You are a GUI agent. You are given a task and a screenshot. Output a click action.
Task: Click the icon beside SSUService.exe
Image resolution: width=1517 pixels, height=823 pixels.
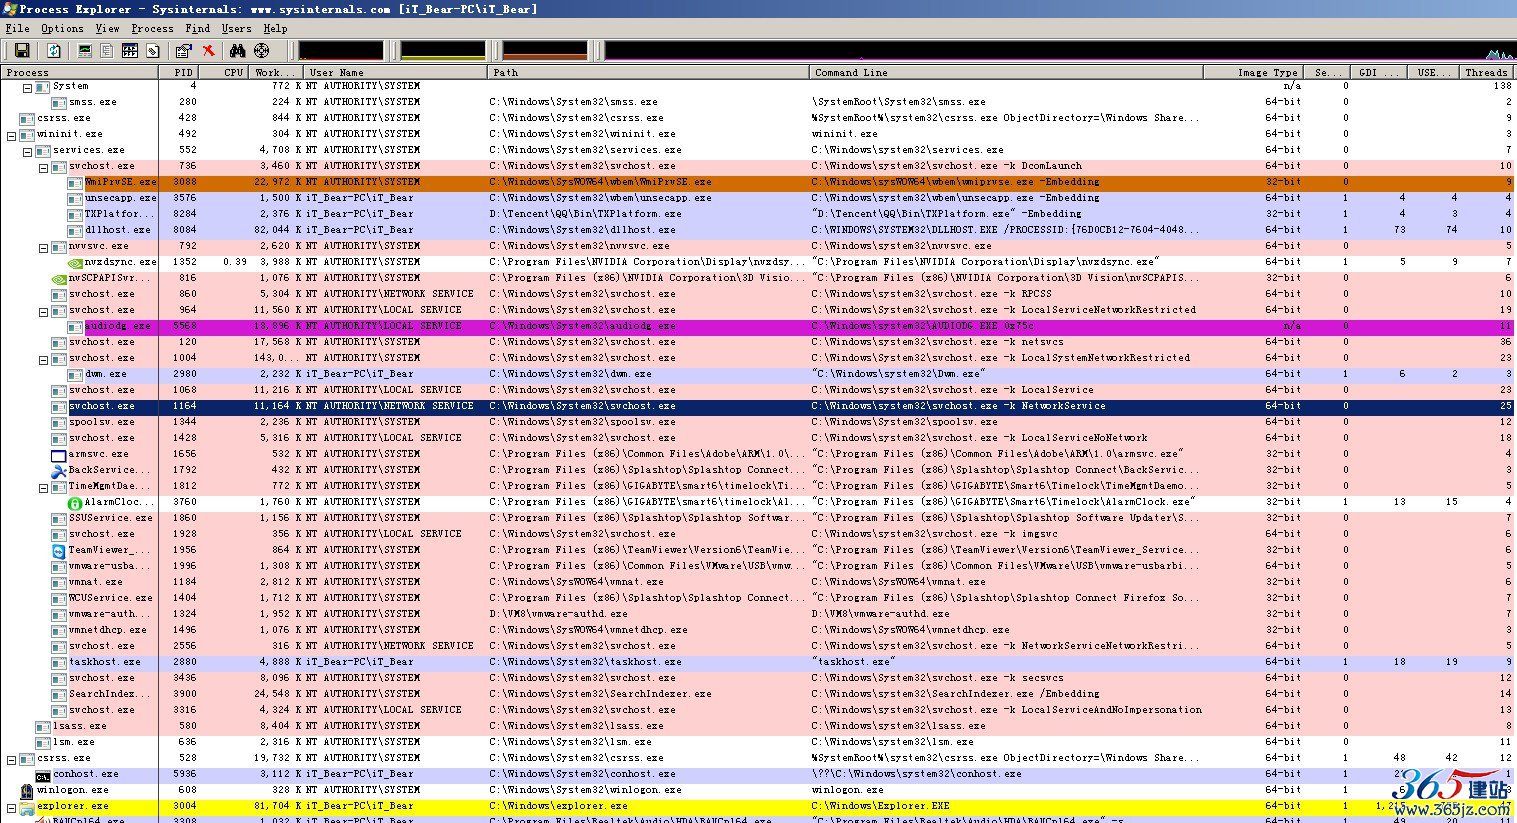[x=59, y=518]
